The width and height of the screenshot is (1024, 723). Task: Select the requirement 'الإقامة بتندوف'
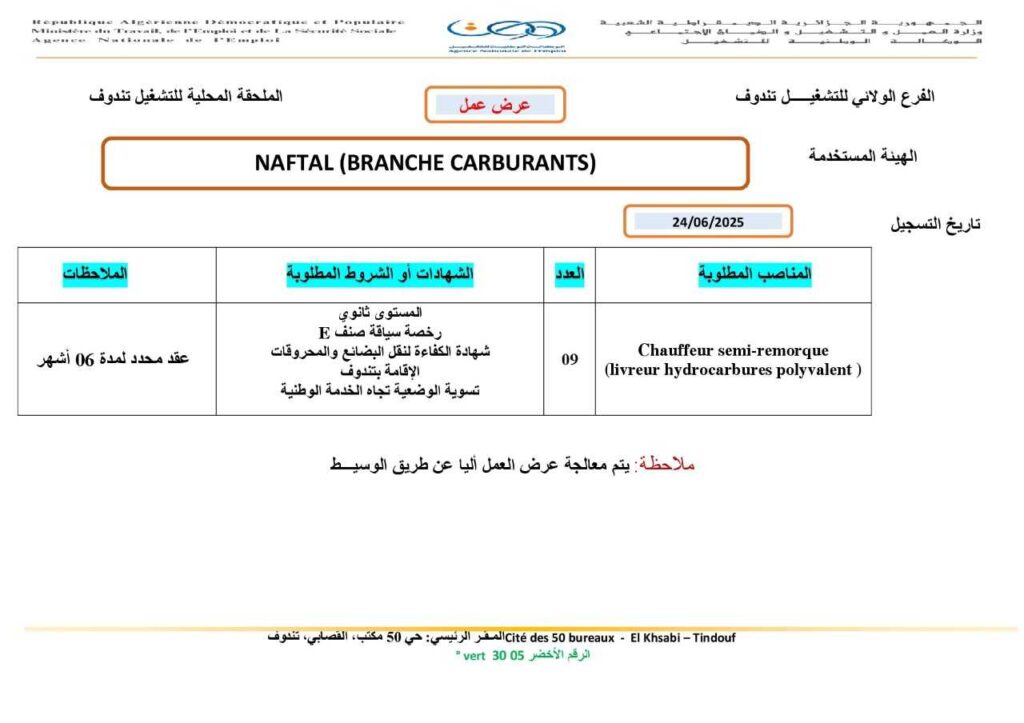(380, 371)
